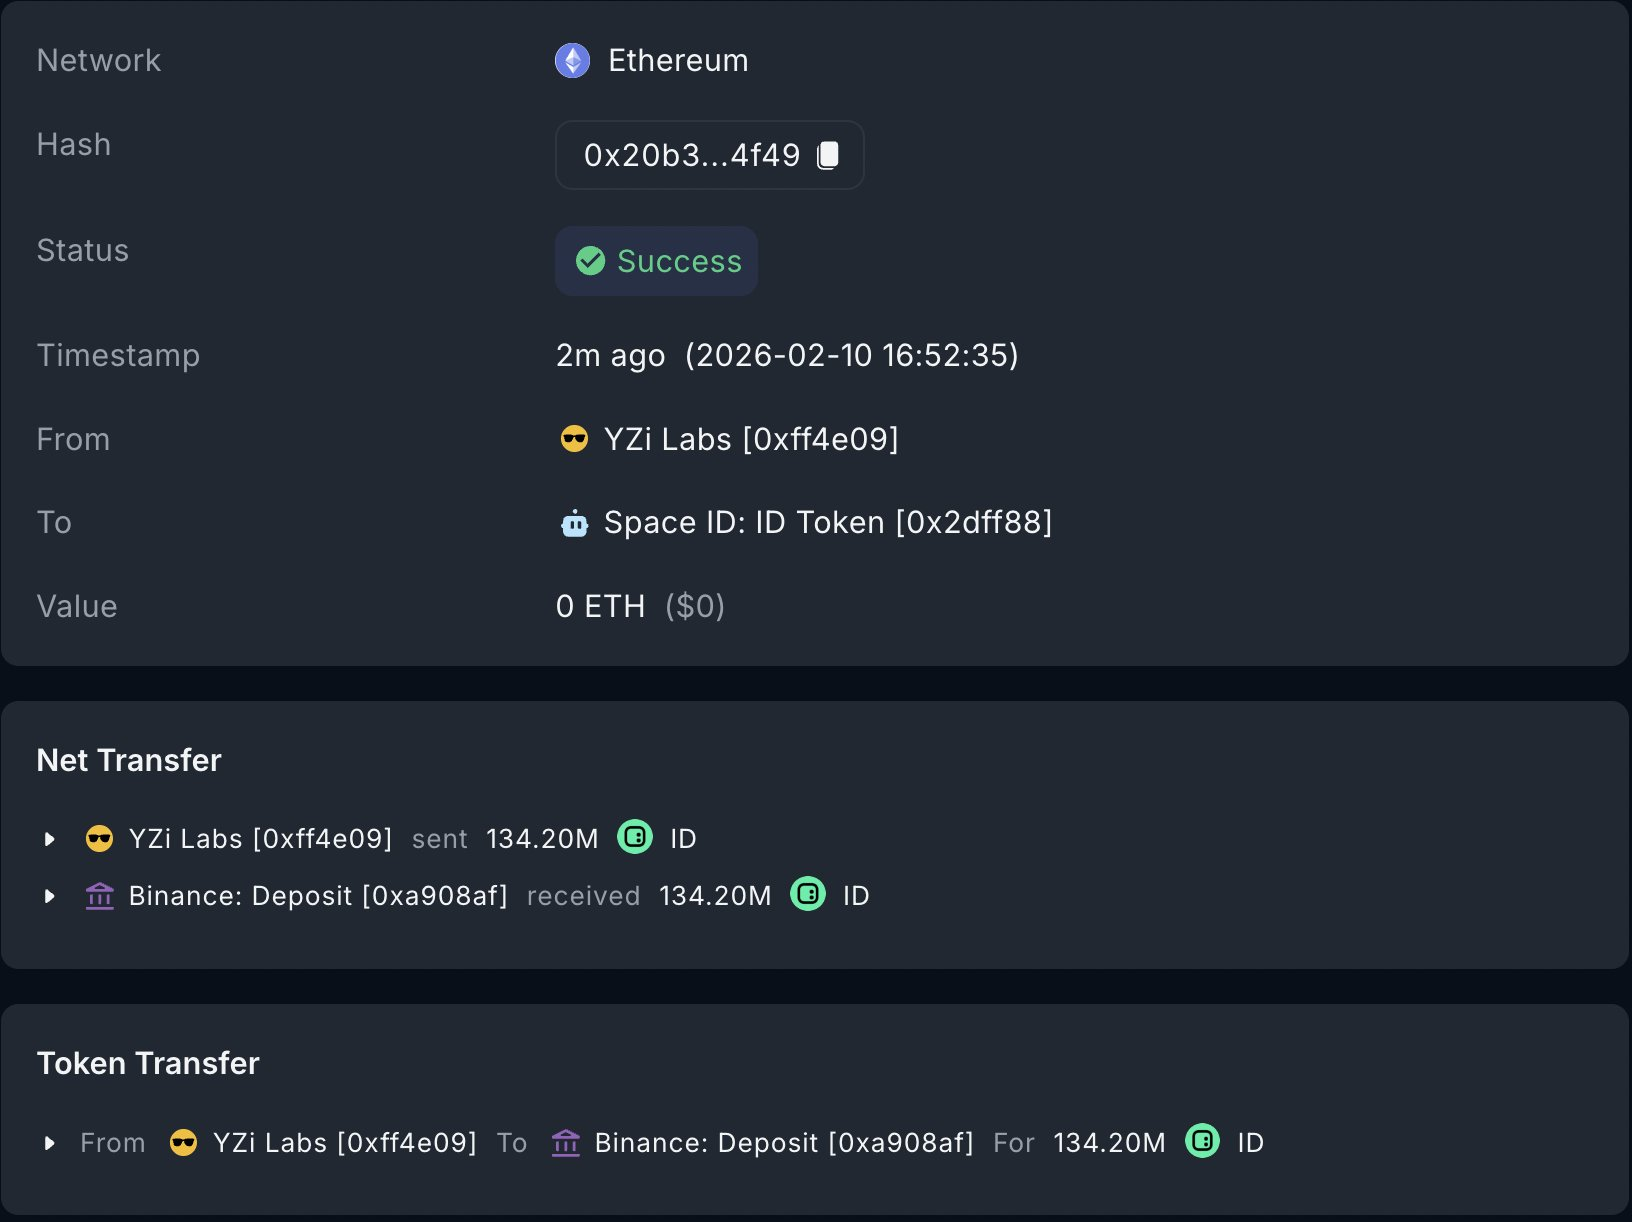1632x1222 pixels.
Task: Click the green Success checkmark icon
Action: [x=591, y=261]
